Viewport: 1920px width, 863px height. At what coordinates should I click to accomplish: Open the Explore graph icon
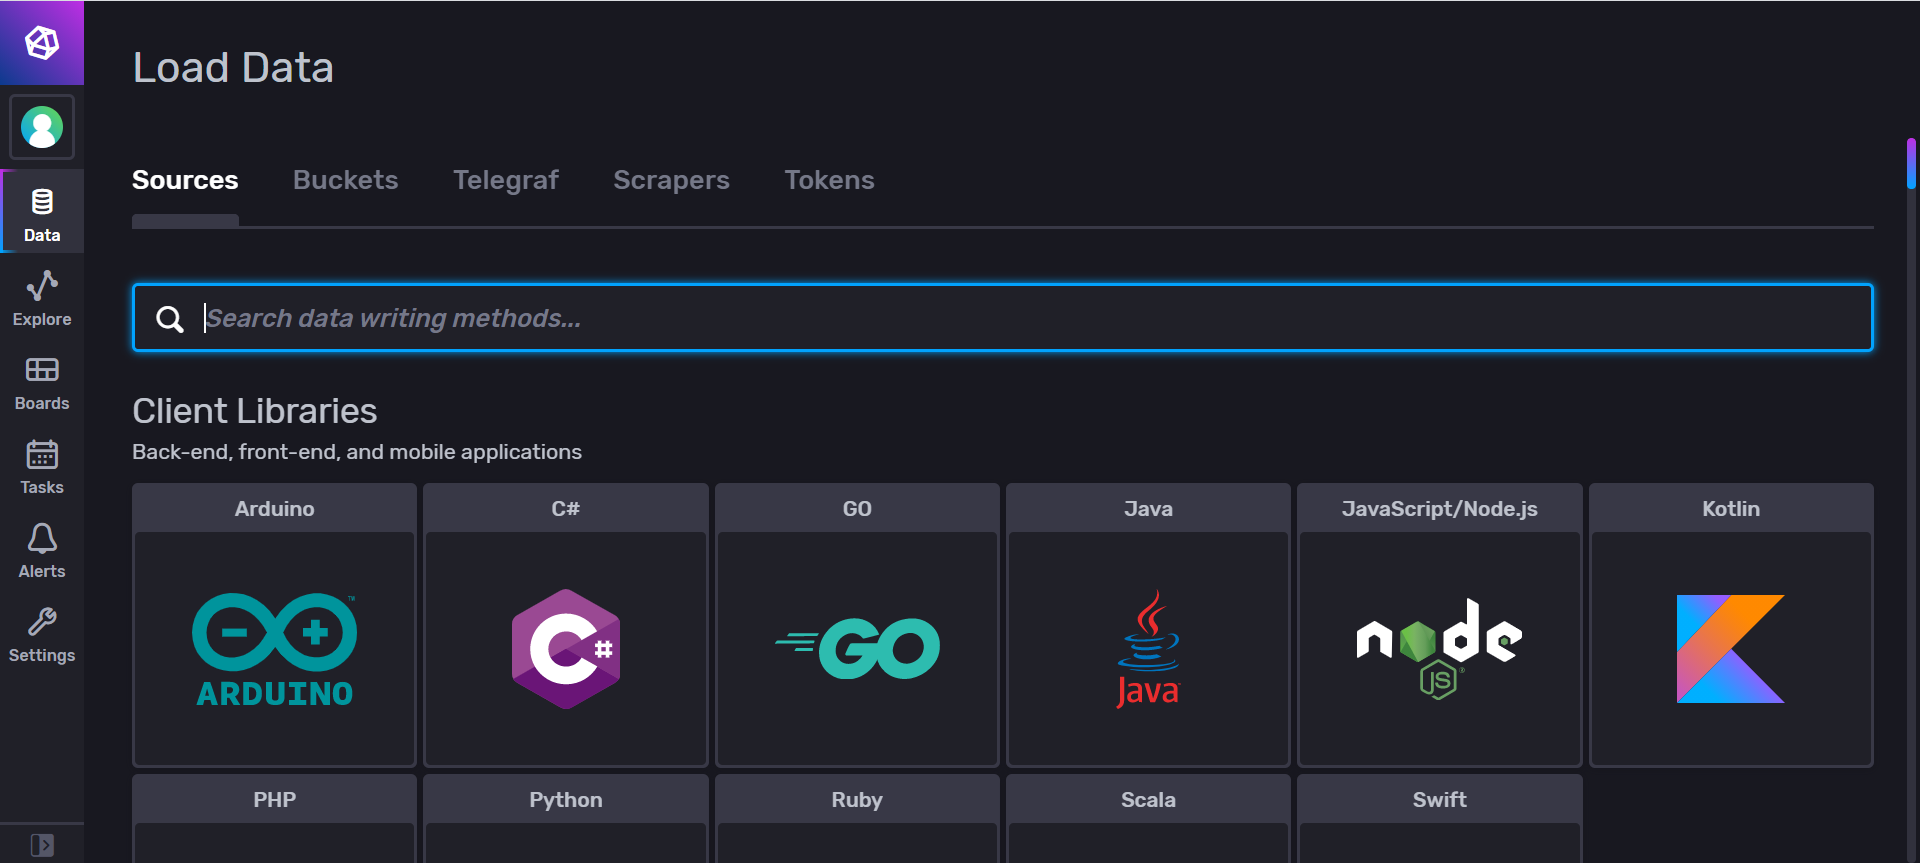[x=42, y=286]
